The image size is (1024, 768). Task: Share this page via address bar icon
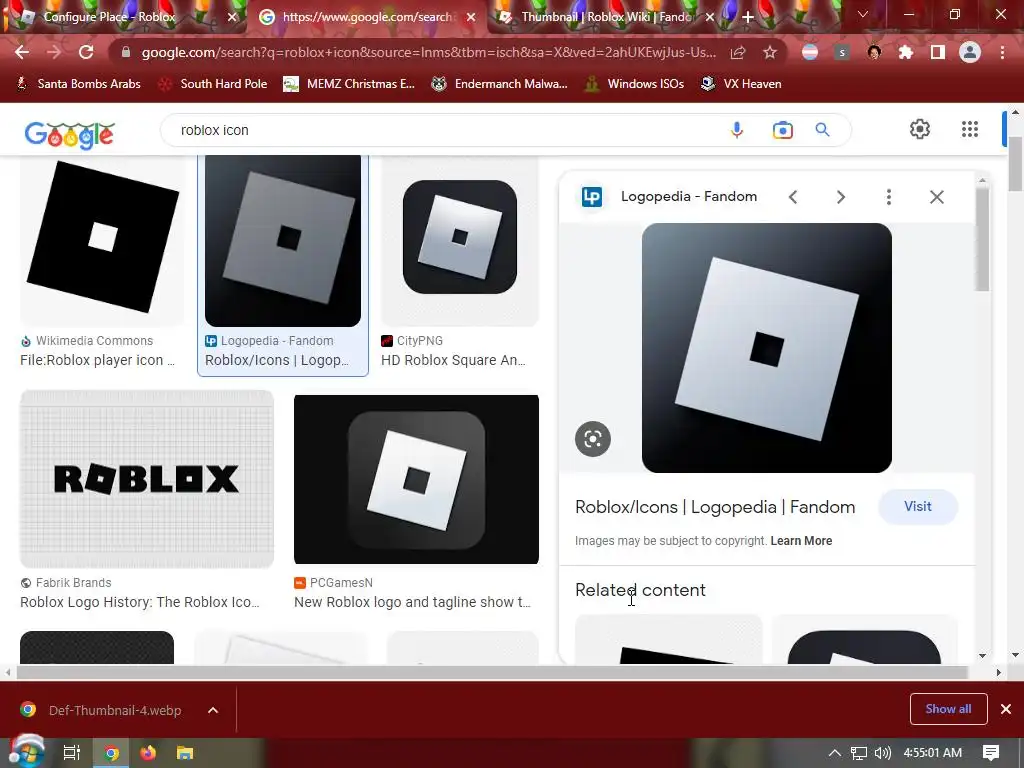click(738, 52)
